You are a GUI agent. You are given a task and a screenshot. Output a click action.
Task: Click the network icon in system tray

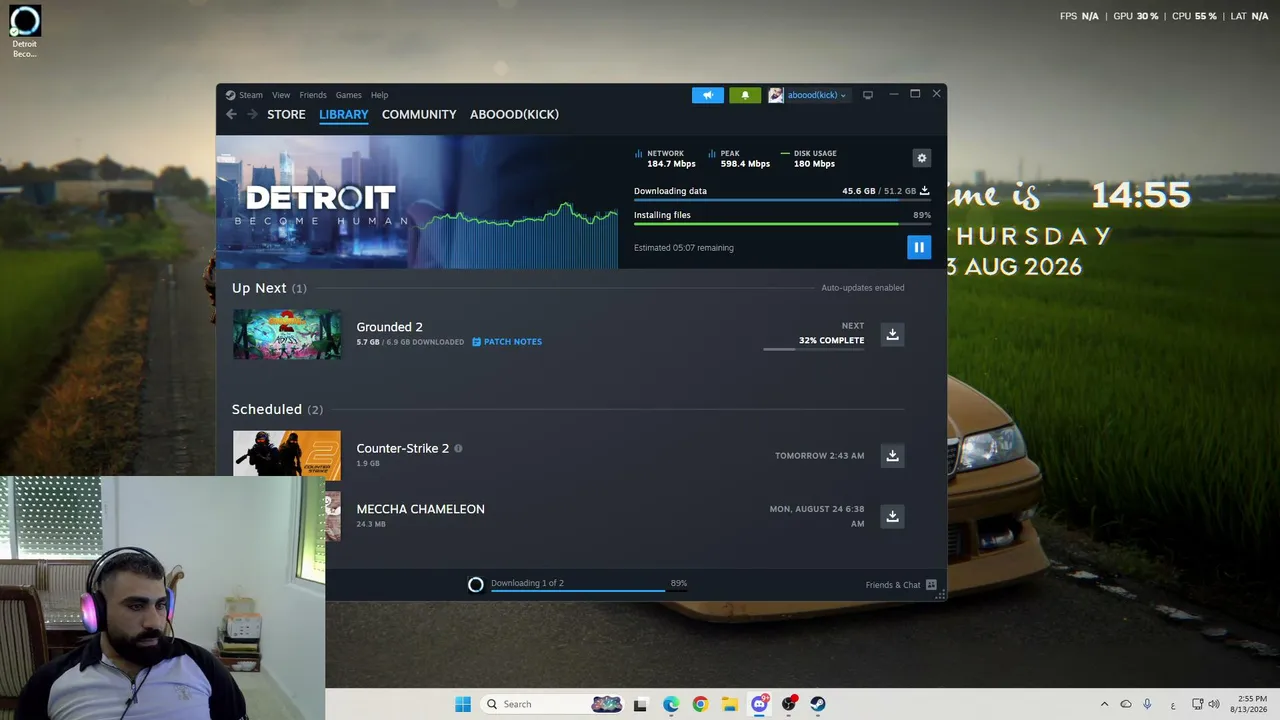1198,704
